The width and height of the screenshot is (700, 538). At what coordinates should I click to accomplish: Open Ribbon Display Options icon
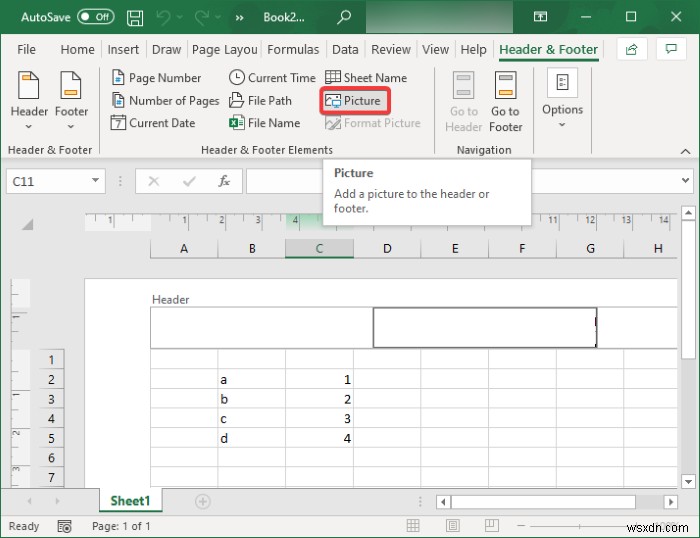point(540,17)
